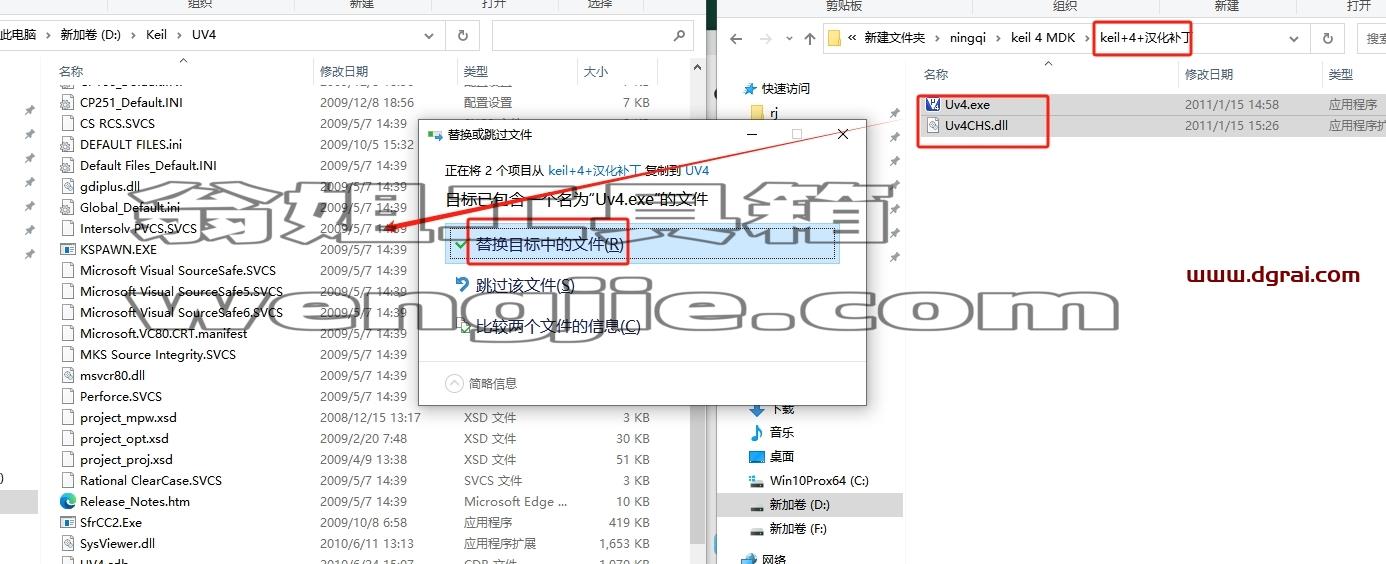Go to 新建文件夹 in right breadcrumb
This screenshot has height=564, width=1386.
click(x=895, y=38)
